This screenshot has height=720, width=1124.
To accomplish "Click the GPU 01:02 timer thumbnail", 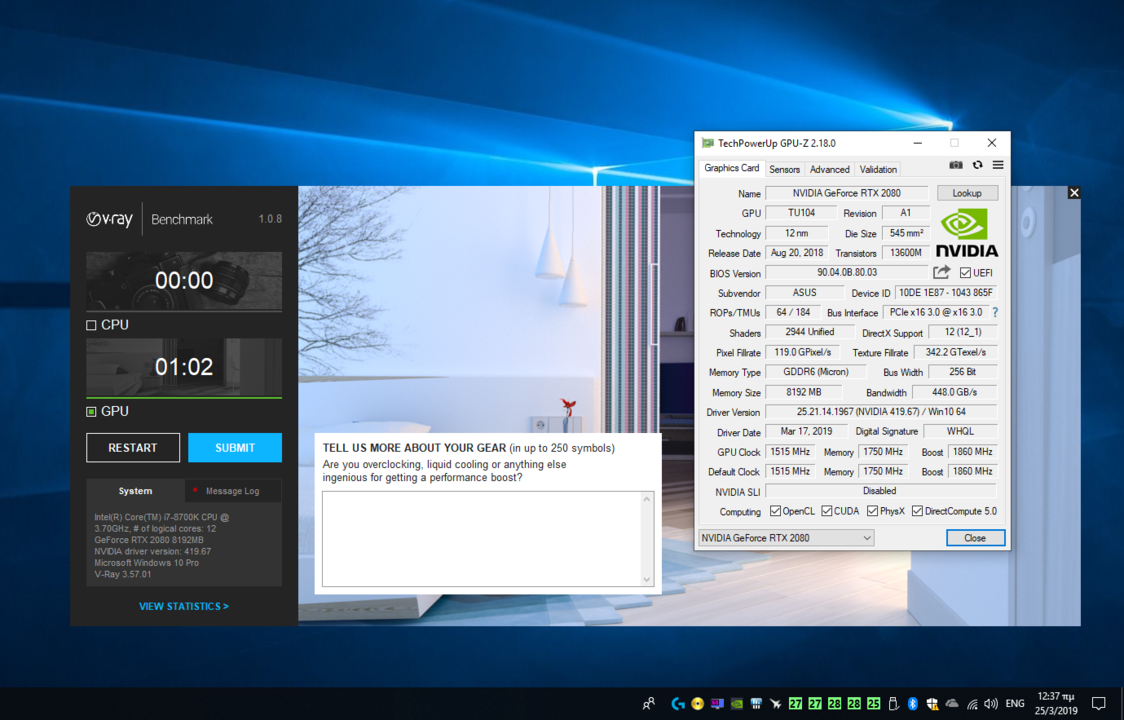I will point(184,366).
